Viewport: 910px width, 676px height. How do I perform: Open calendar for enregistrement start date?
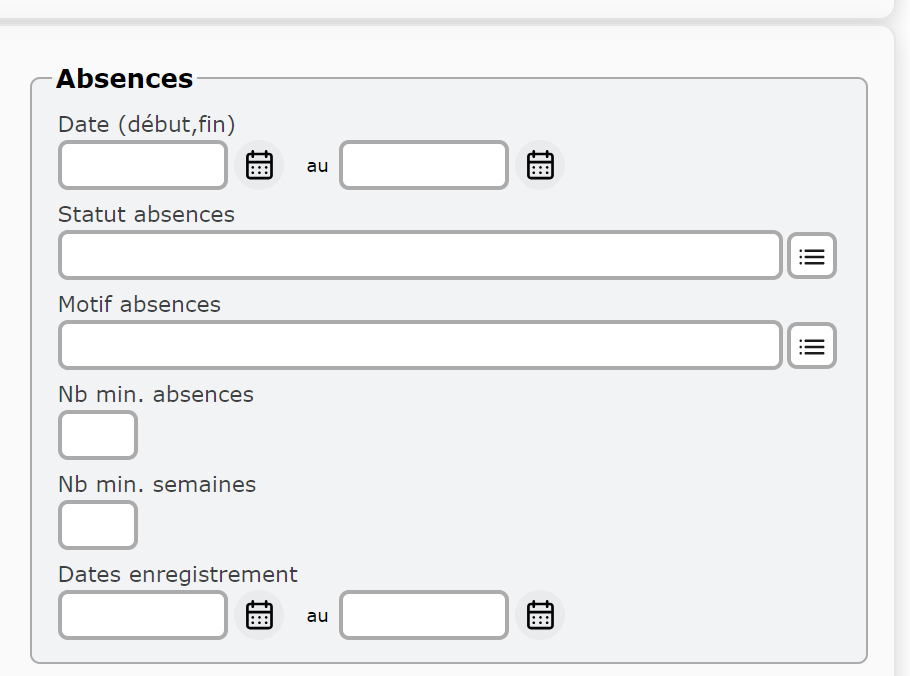tap(259, 615)
